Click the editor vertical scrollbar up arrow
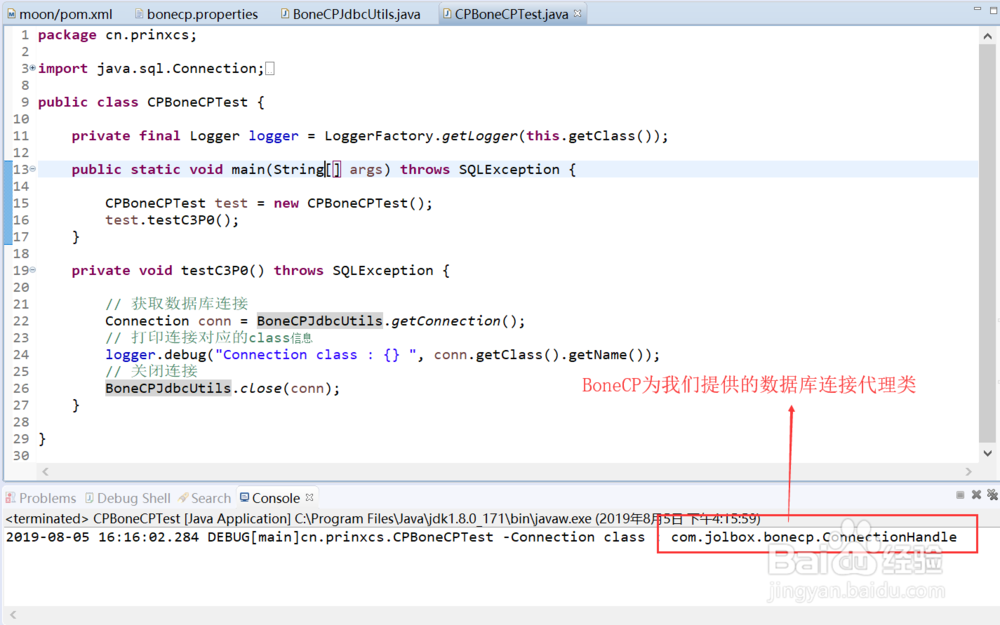The width and height of the screenshot is (1000, 625). [x=987, y=36]
